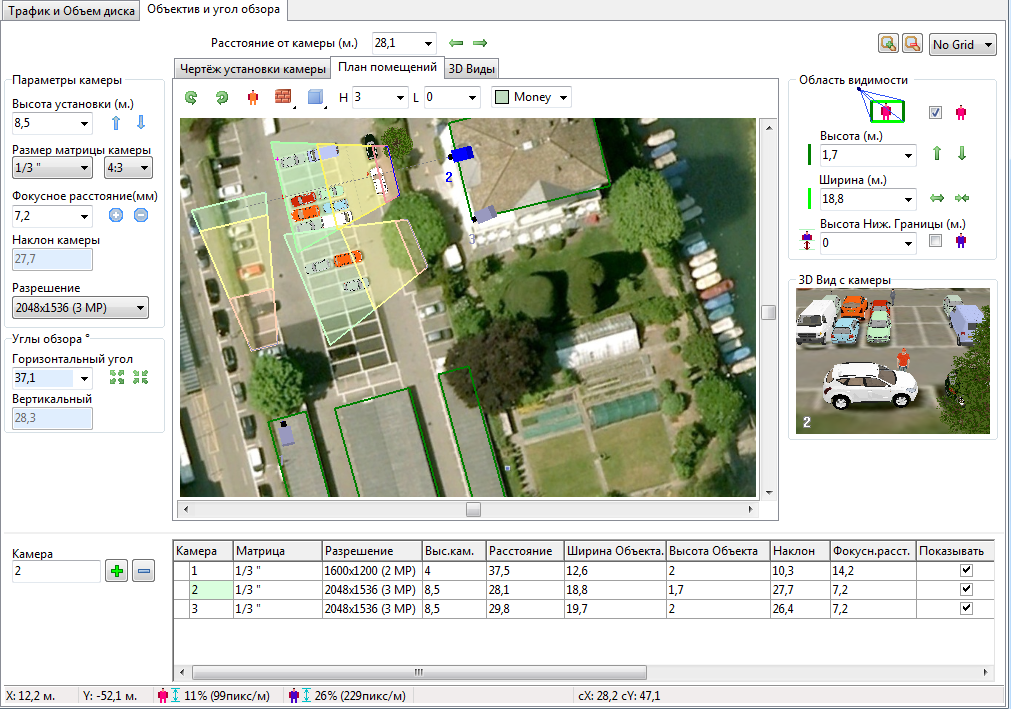This screenshot has width=1011, height=709.
Task: Uncheck the visibility area person checkbox
Action: pyautogui.click(x=935, y=112)
